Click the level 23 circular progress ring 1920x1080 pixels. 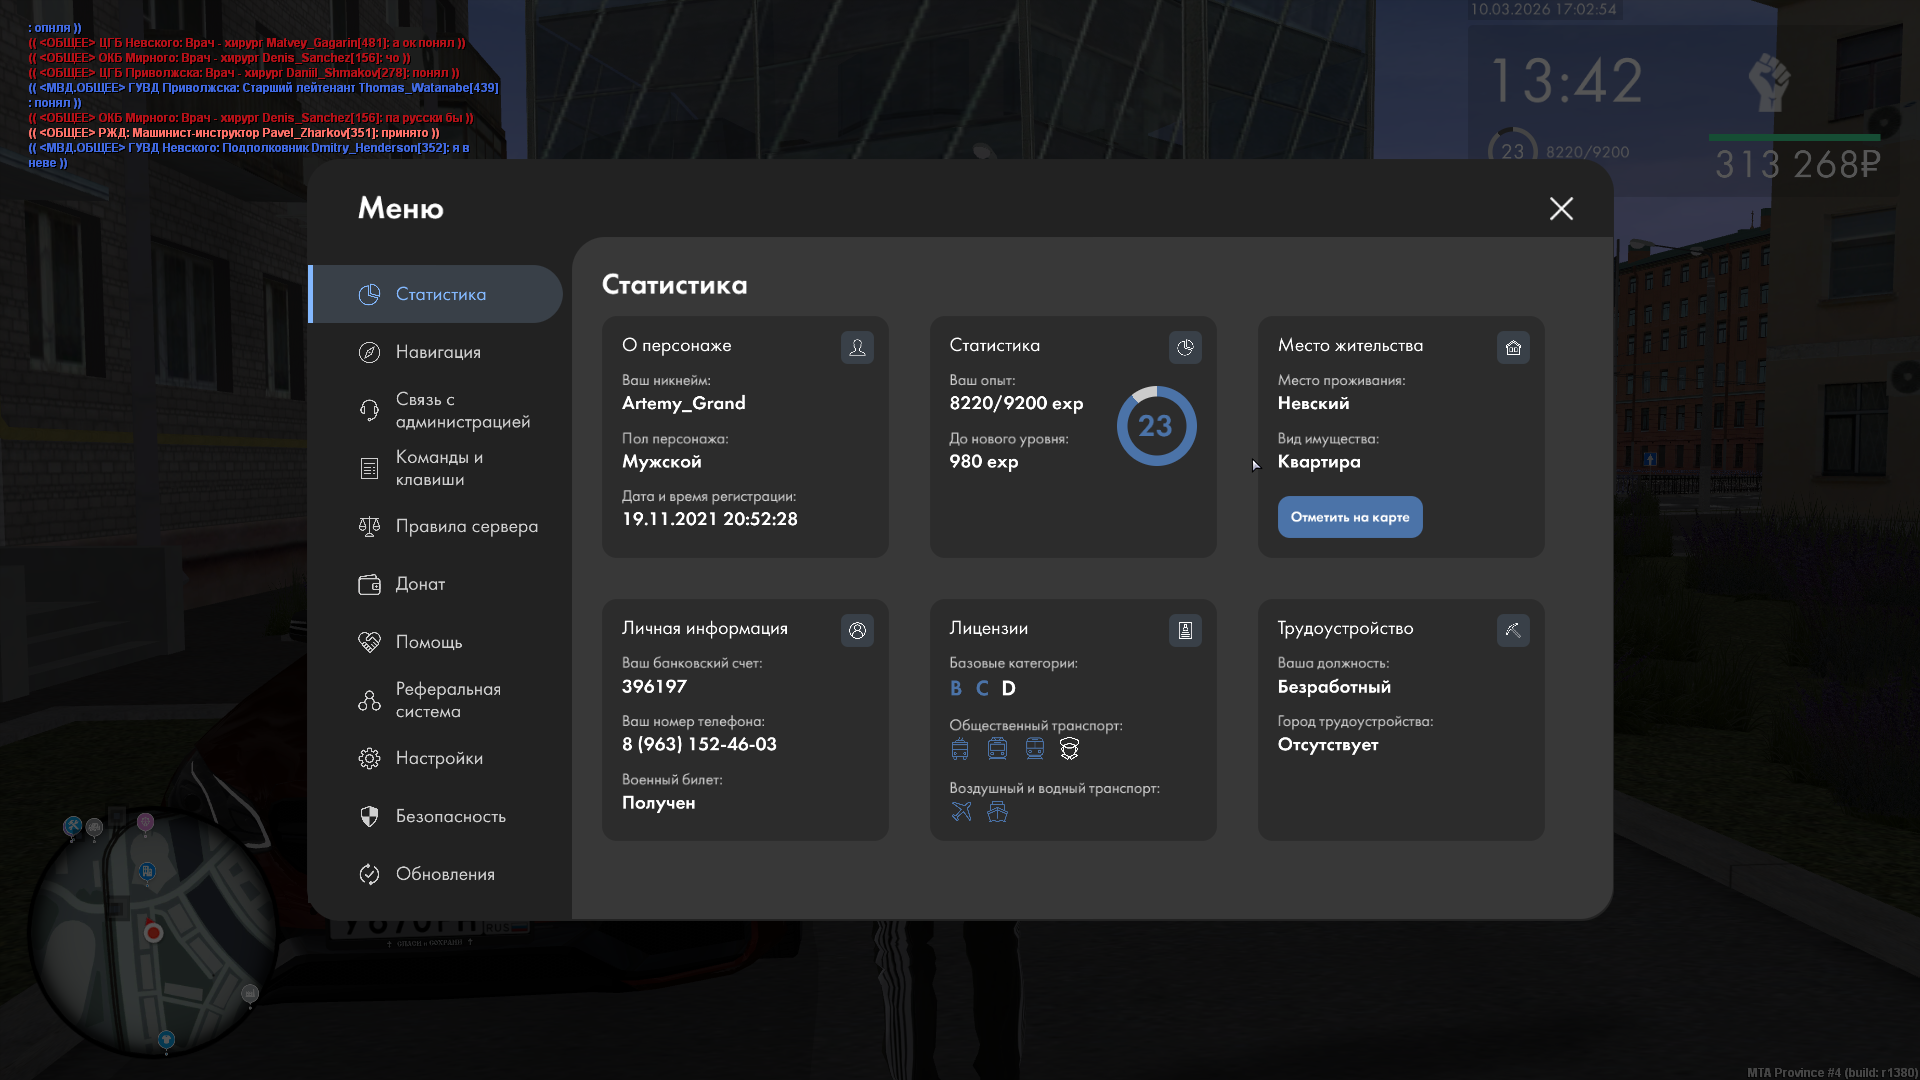[1156, 426]
